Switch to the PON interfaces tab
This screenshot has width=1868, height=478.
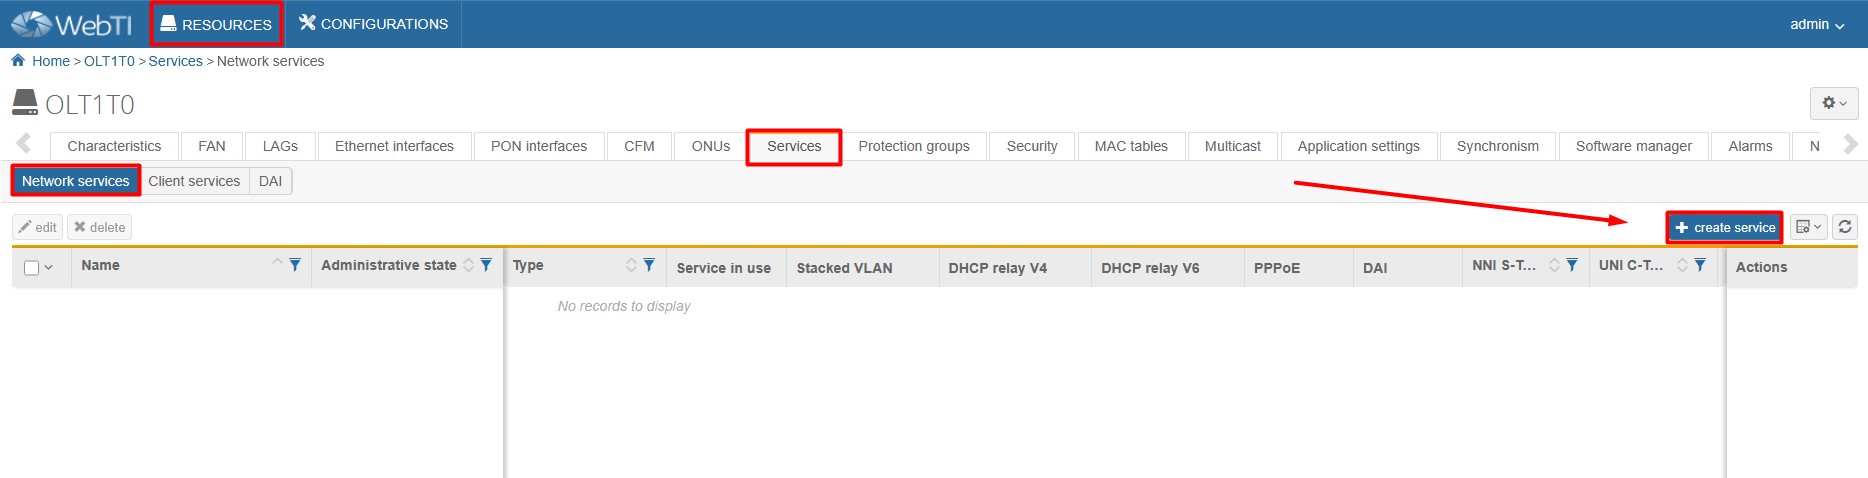click(x=538, y=146)
